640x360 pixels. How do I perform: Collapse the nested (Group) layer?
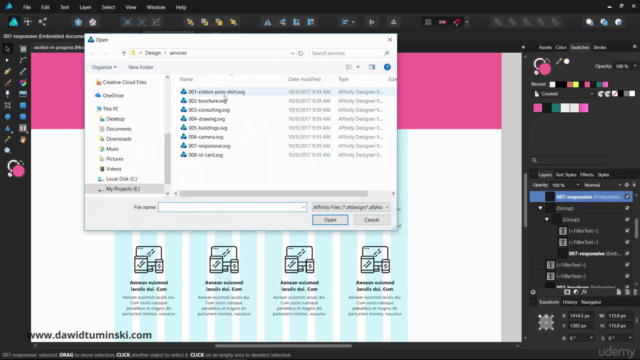pos(547,220)
